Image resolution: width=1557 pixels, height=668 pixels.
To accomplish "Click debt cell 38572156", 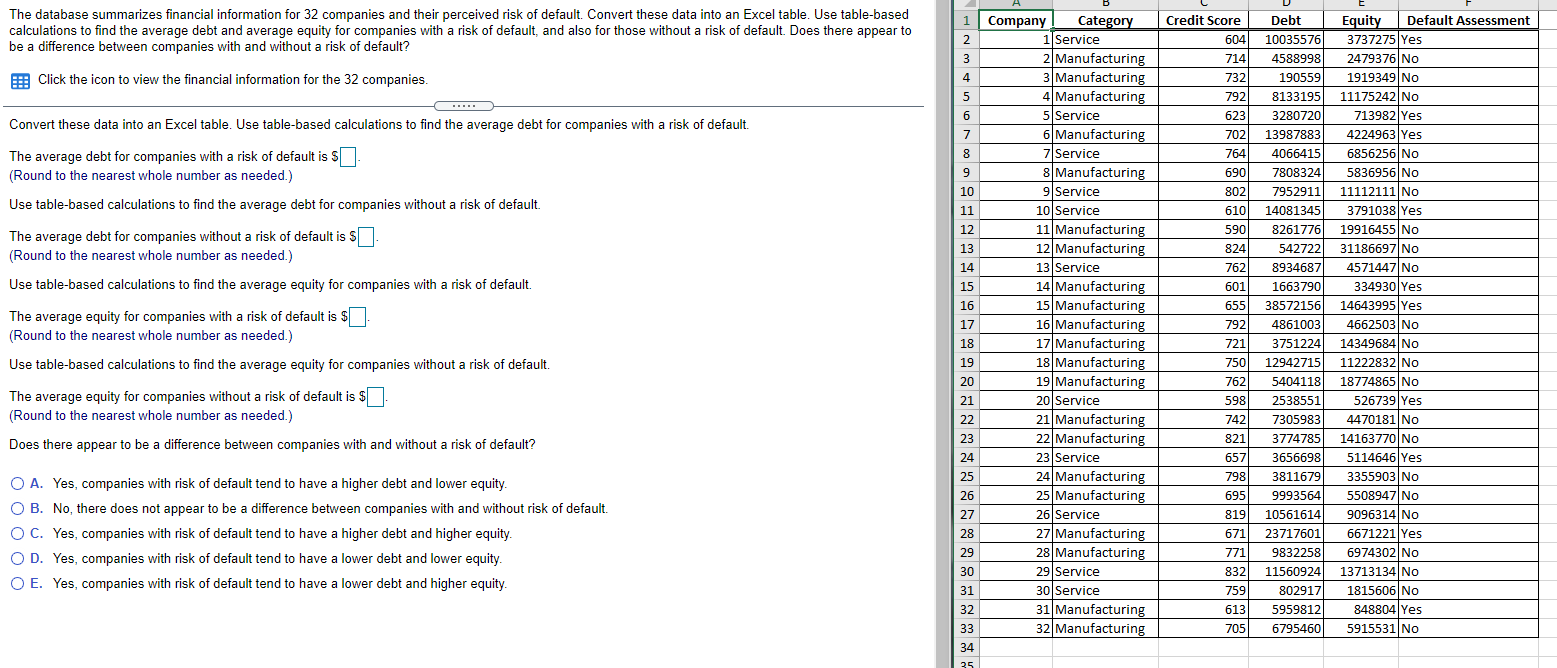I will point(1286,305).
